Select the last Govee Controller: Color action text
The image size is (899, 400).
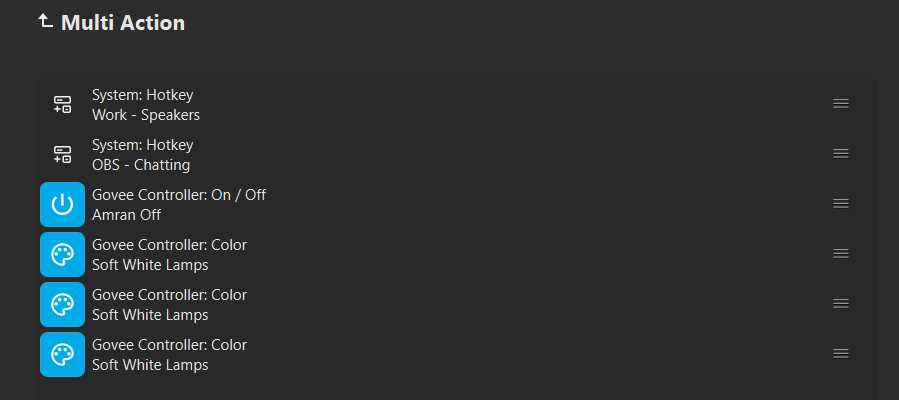[169, 345]
